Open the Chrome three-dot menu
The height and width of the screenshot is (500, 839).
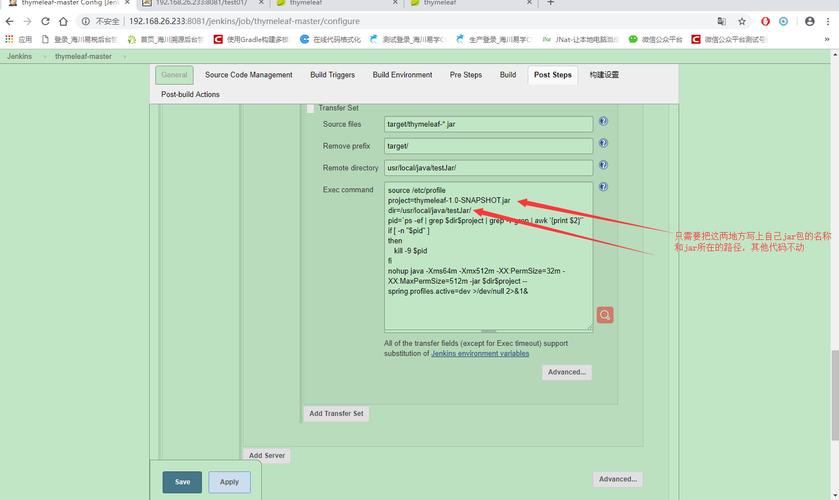click(828, 21)
